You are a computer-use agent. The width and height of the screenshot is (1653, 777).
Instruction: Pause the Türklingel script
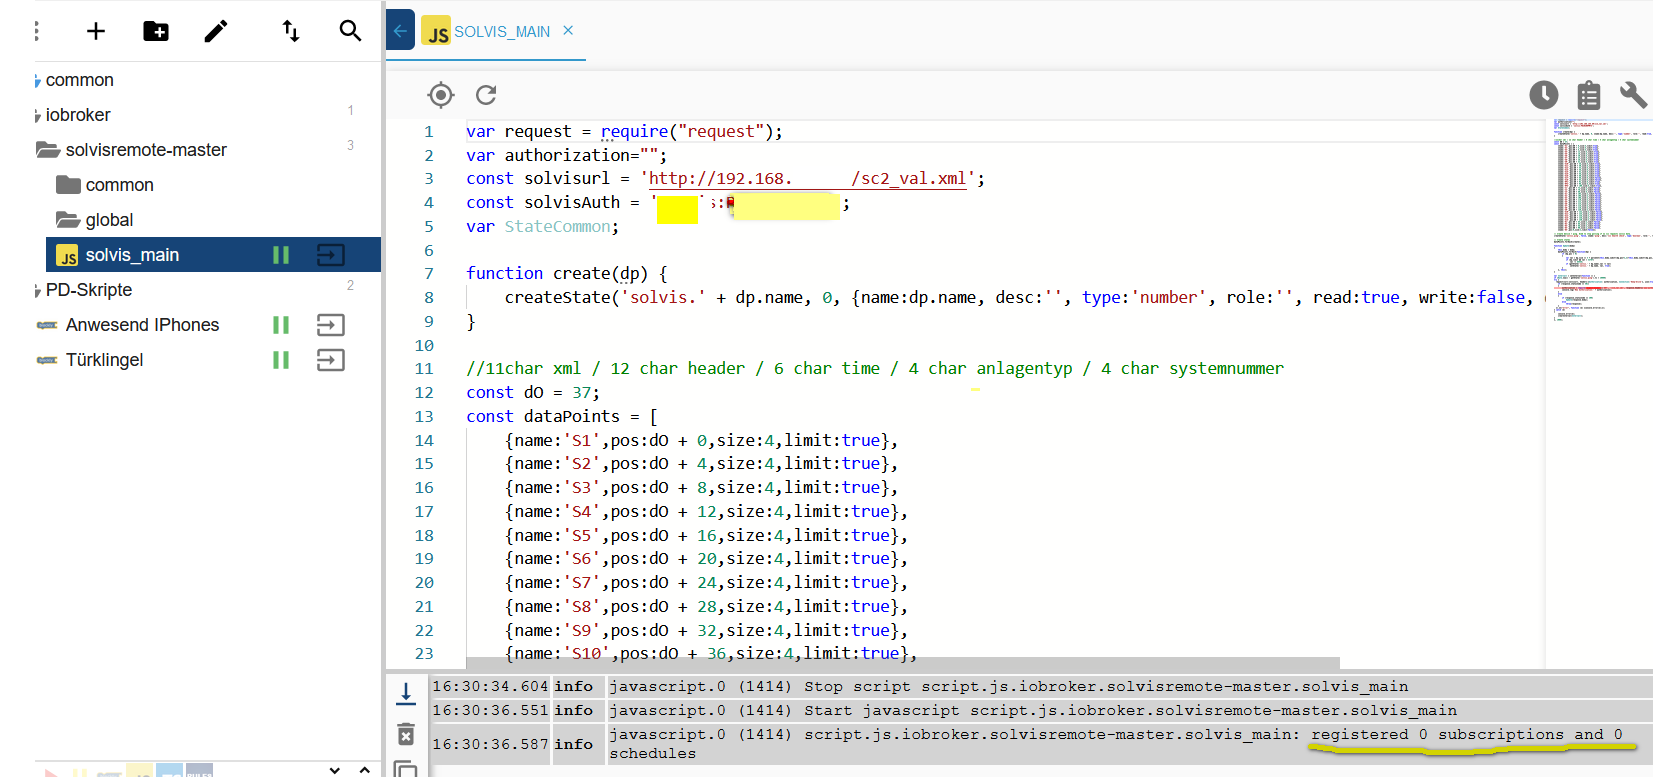tap(281, 360)
